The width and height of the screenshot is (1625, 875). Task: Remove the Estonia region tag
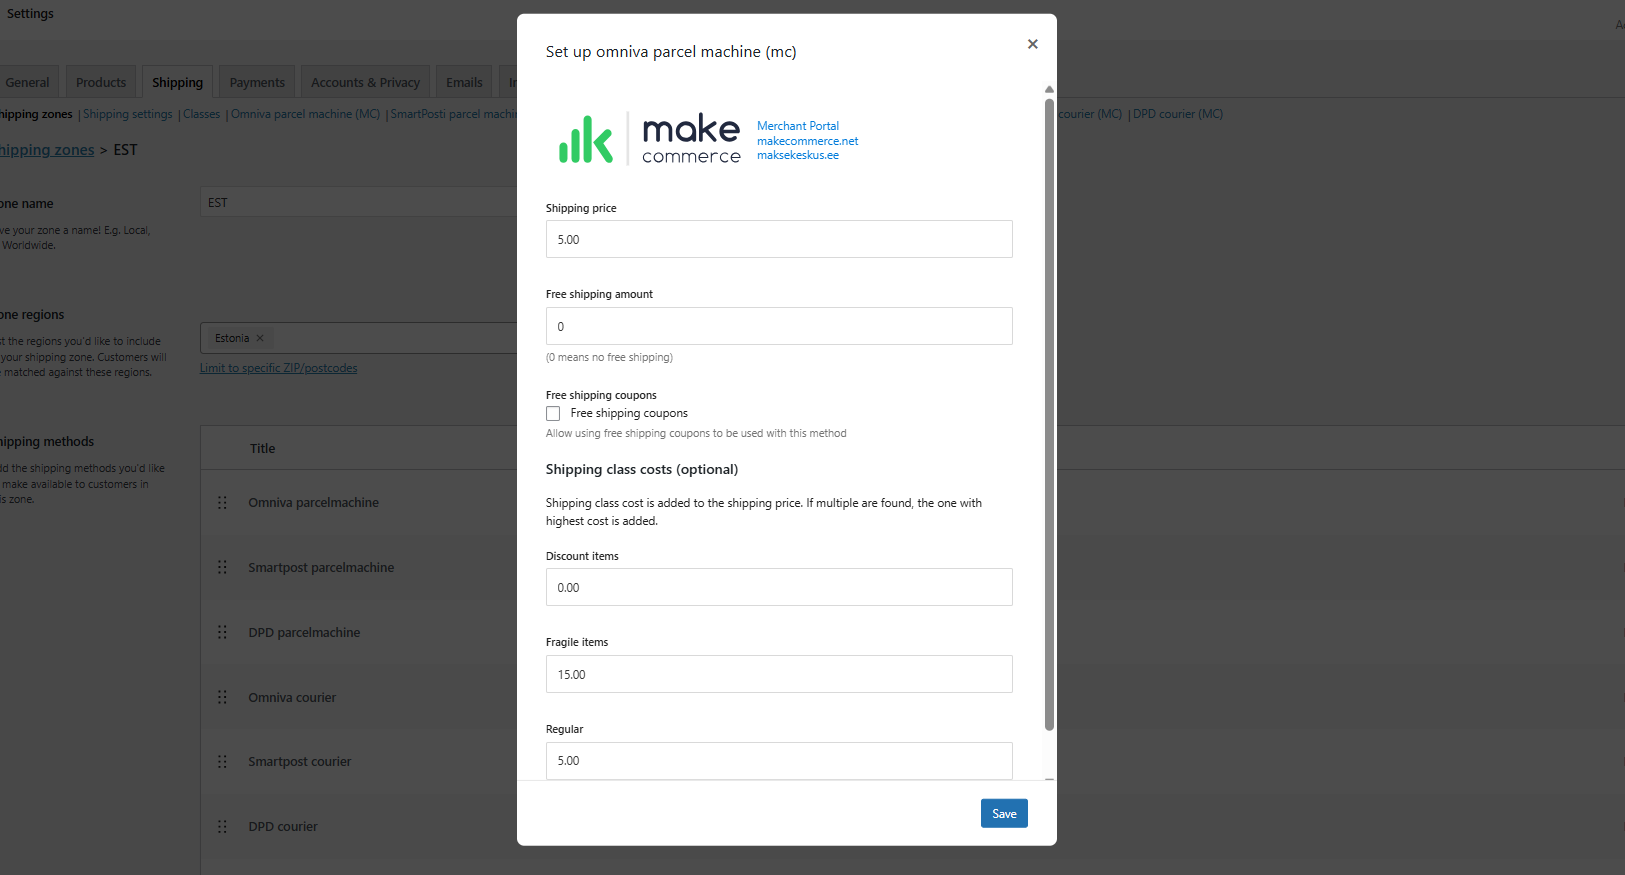[x=260, y=338]
